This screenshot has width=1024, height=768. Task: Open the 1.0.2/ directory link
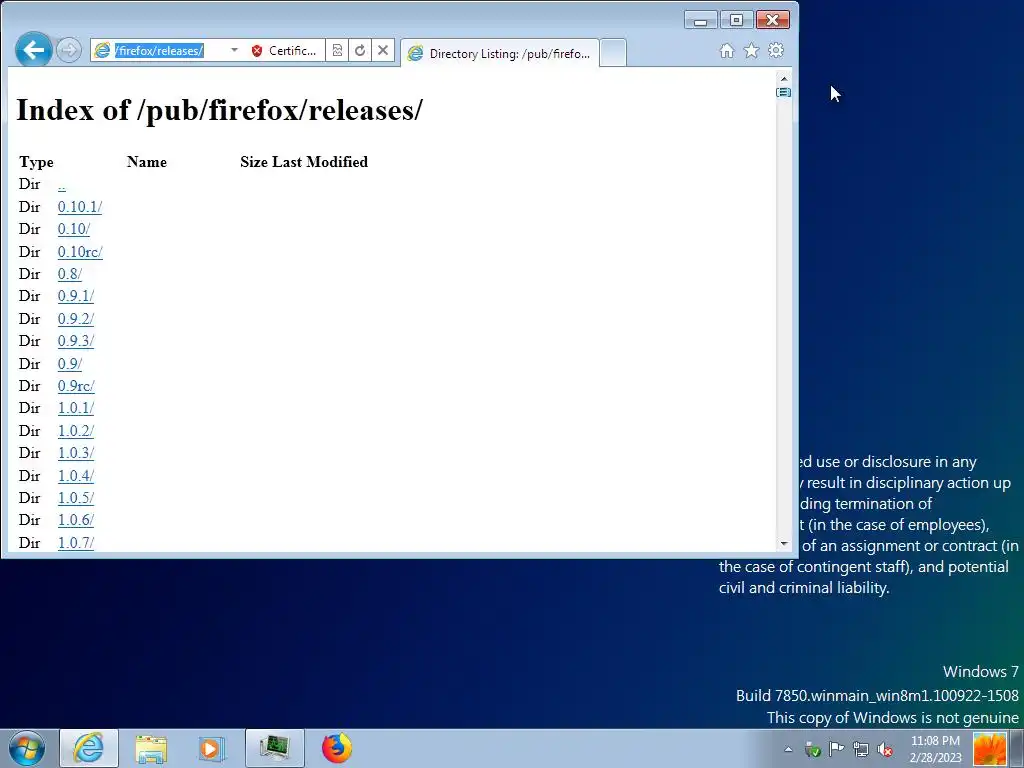76,431
